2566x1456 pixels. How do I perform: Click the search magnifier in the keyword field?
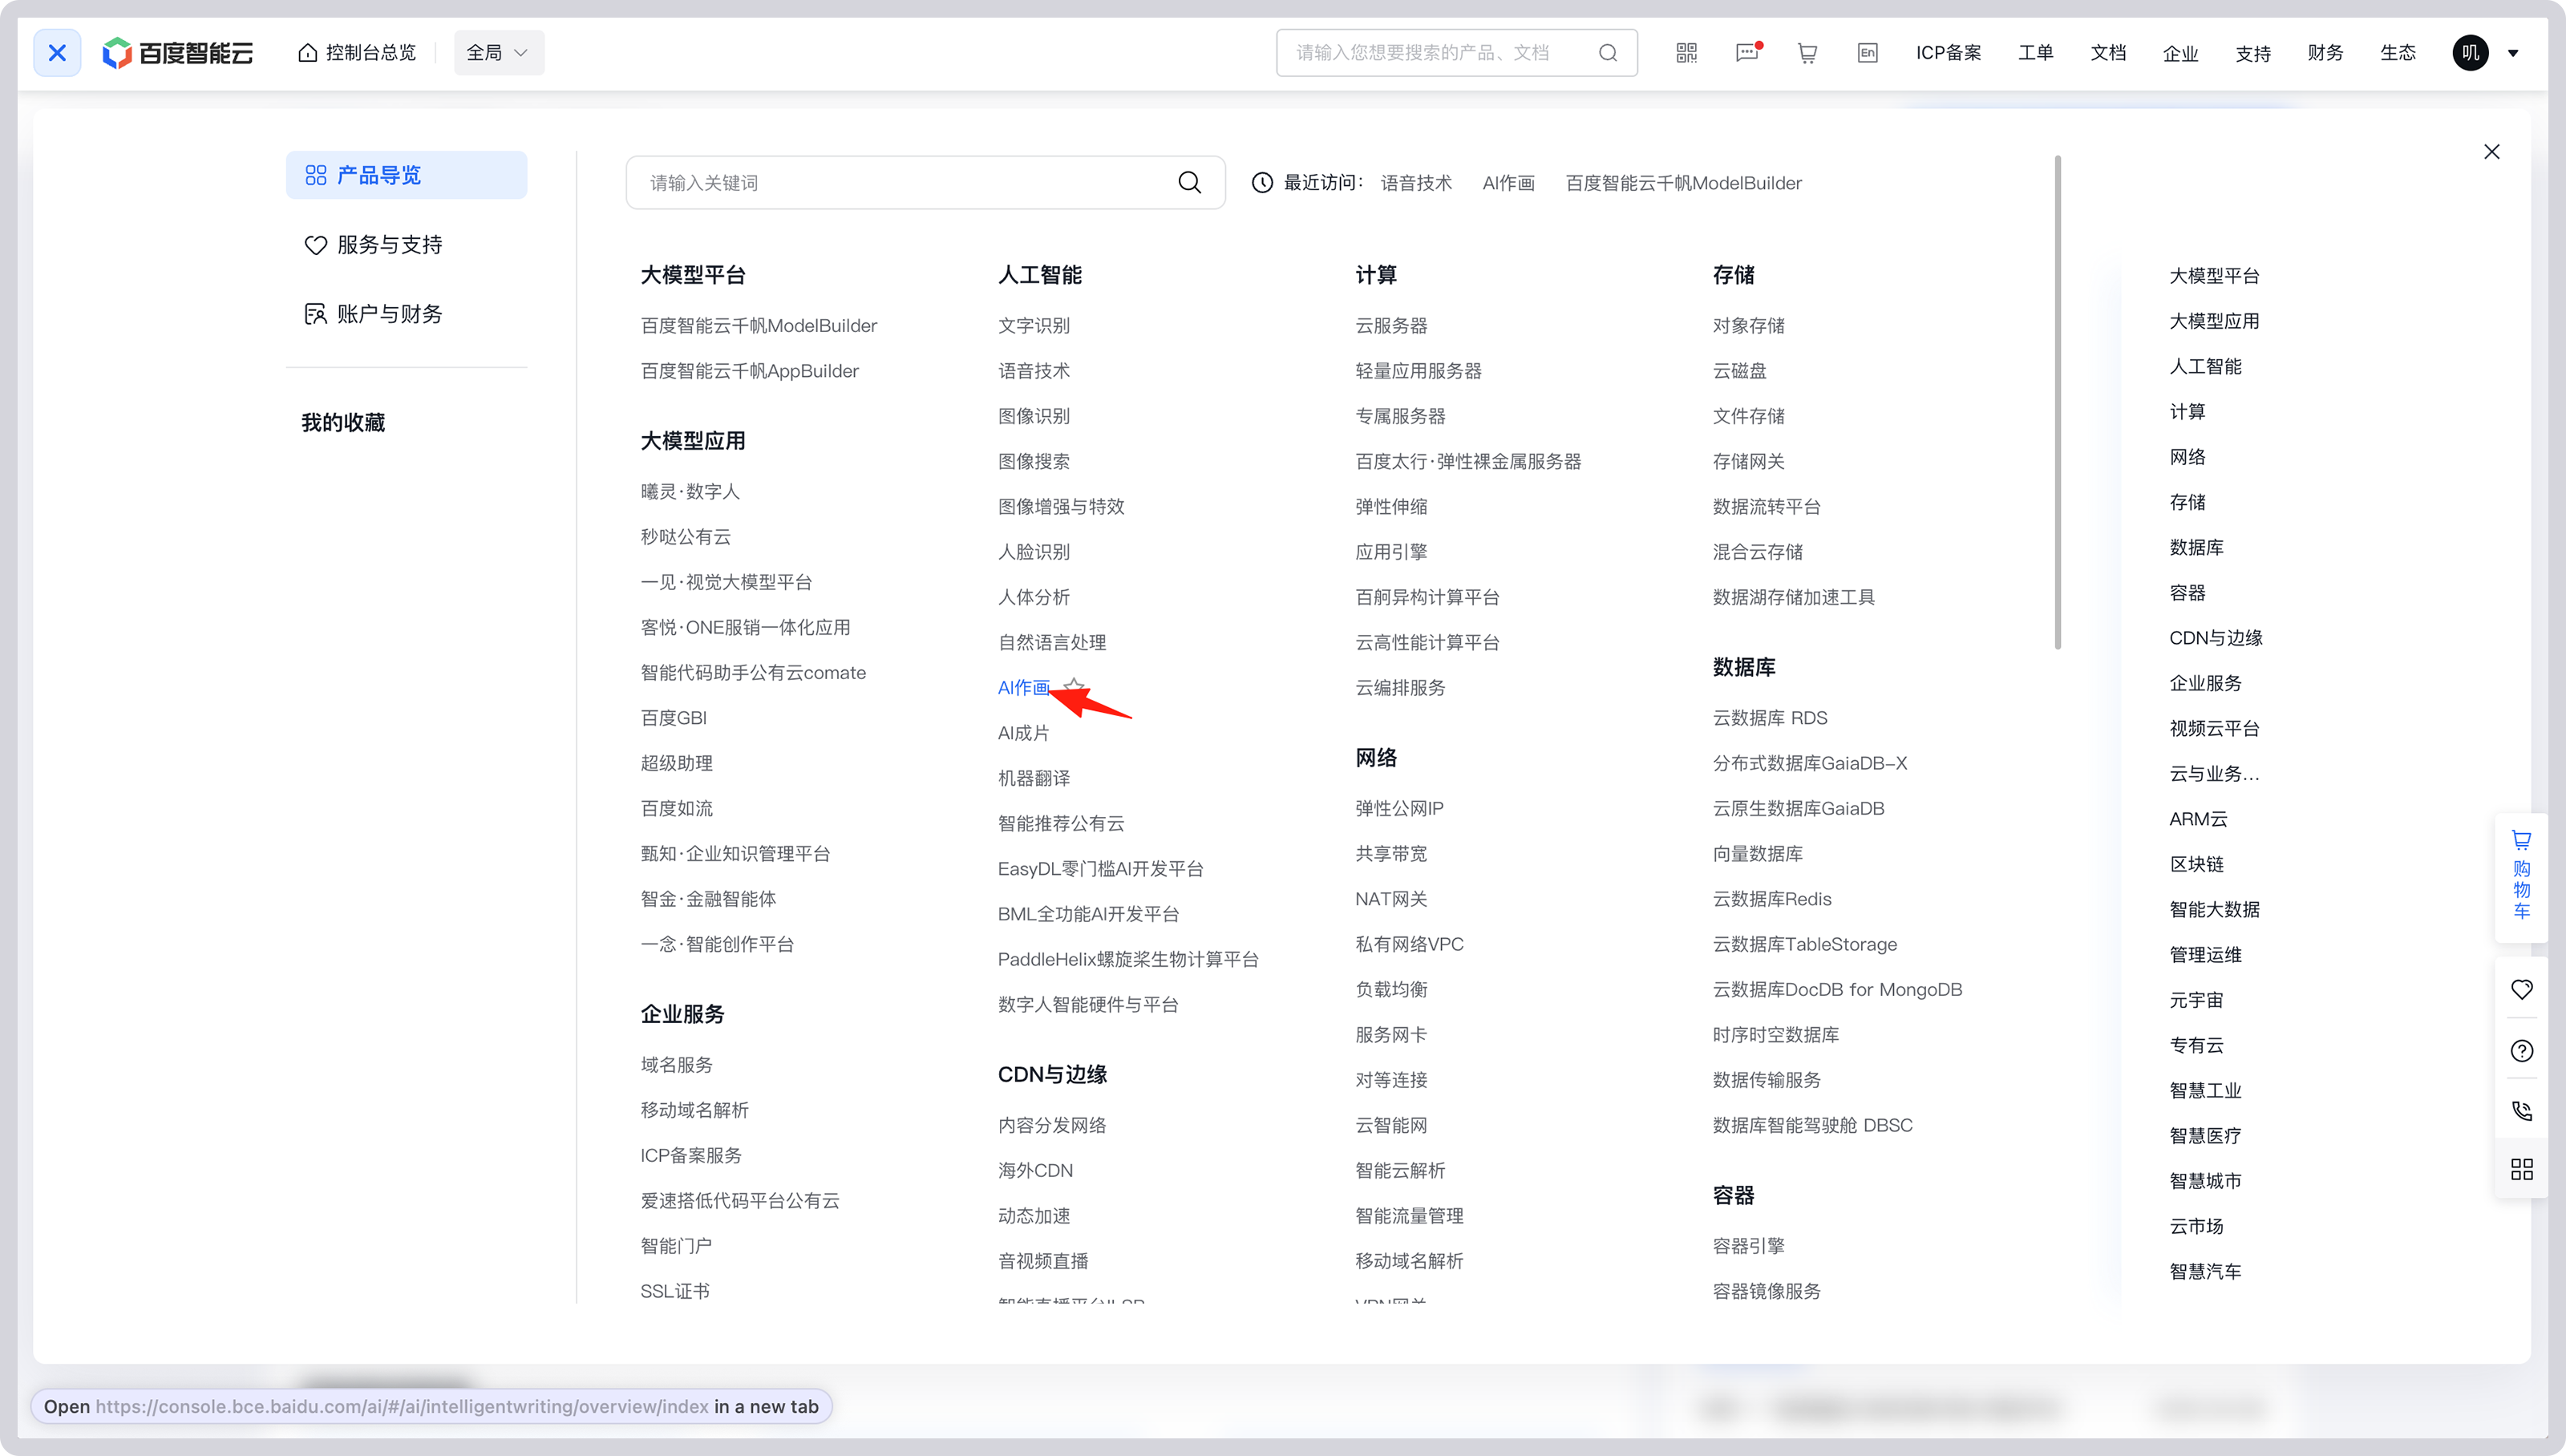coord(1190,182)
